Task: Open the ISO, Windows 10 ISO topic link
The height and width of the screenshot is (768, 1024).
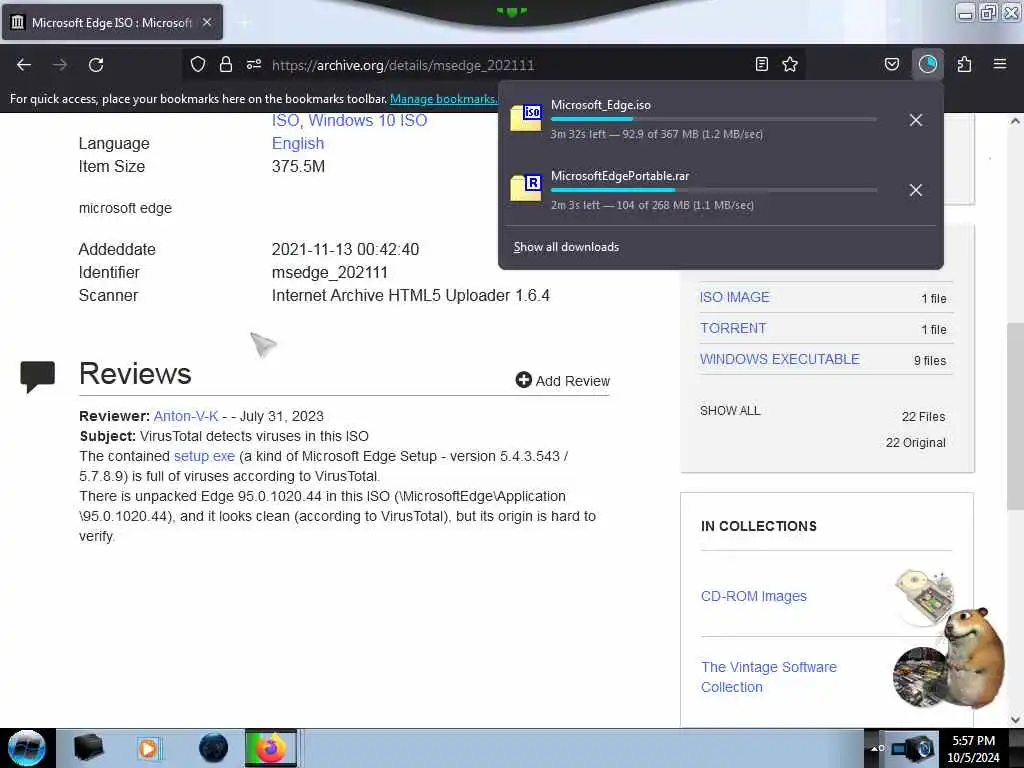Action: point(349,121)
